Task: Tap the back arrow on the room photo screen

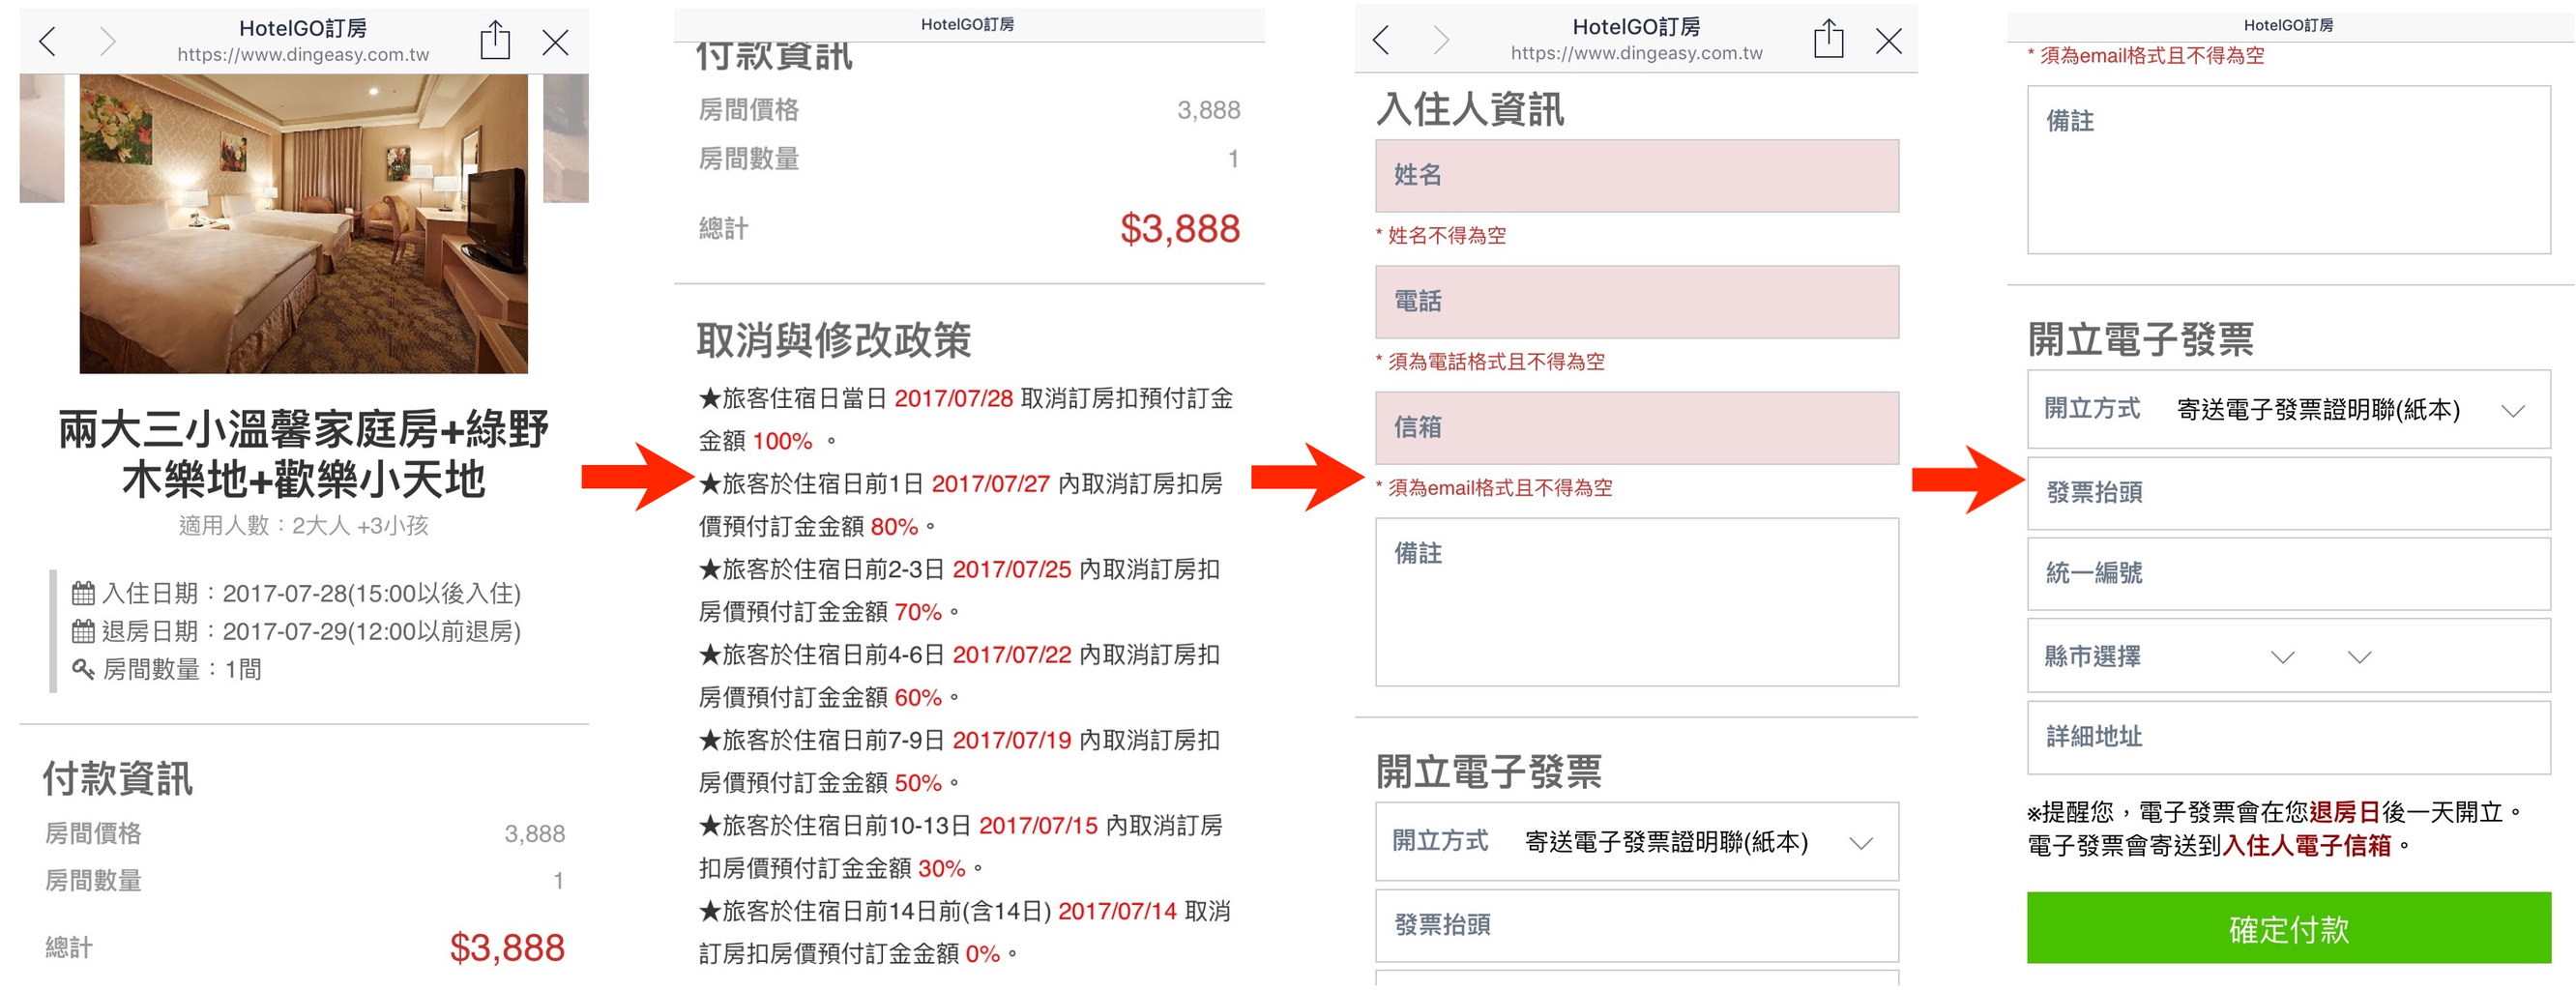Action: (x=47, y=42)
